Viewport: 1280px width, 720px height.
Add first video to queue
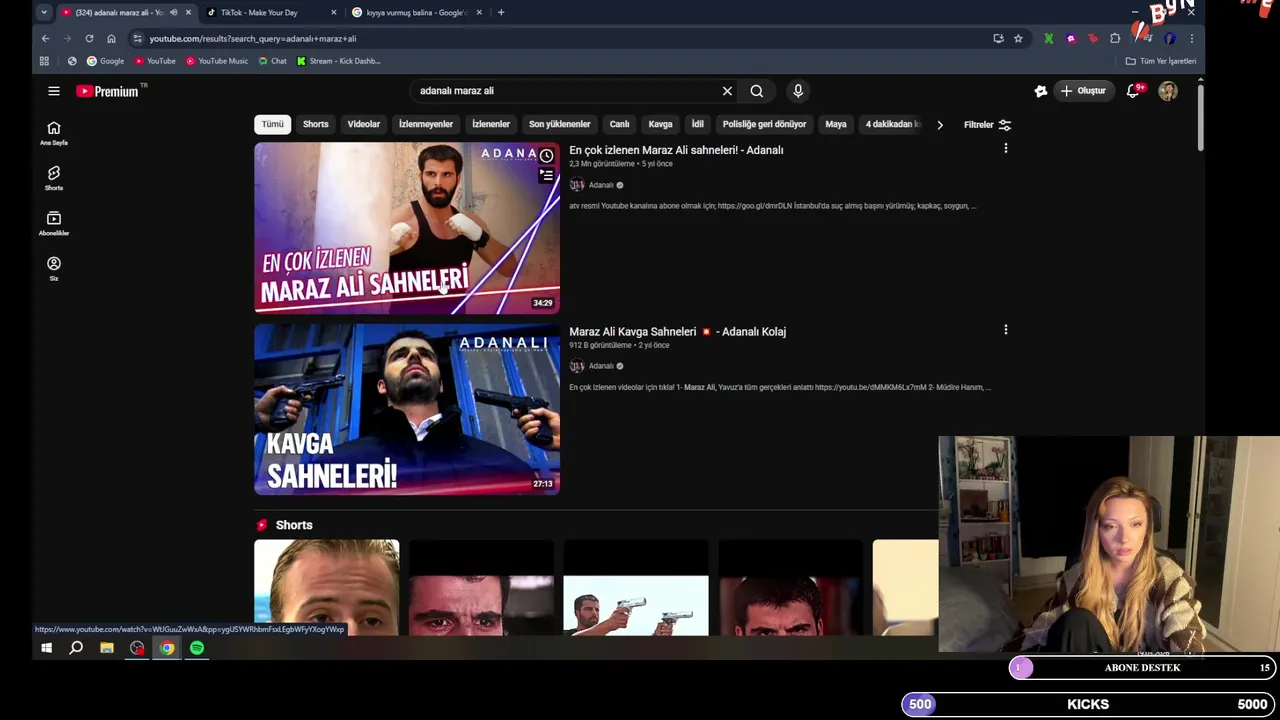click(x=547, y=176)
